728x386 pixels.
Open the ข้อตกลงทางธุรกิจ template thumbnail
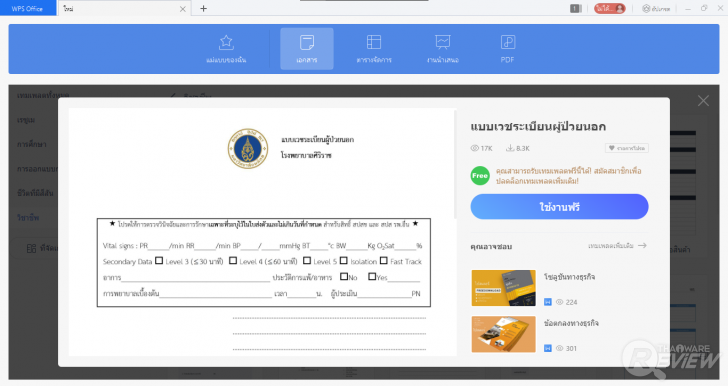[503, 334]
